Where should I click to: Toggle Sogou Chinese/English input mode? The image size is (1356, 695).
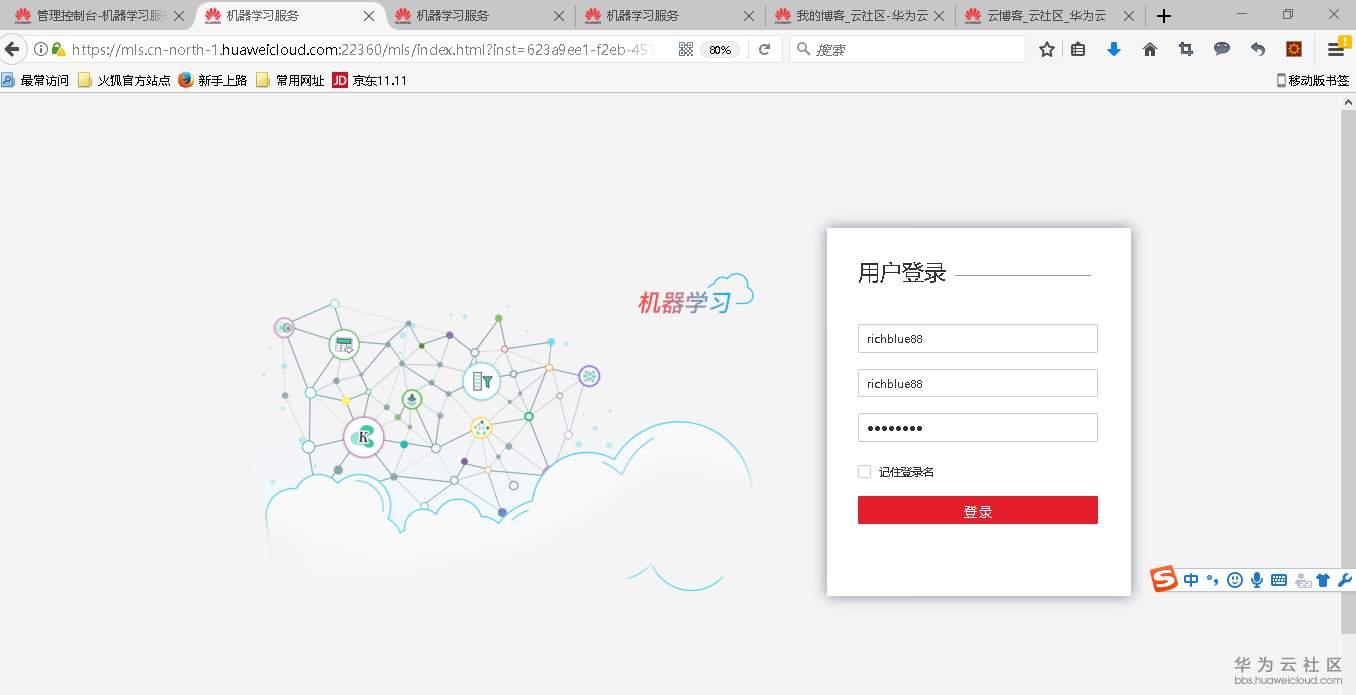1190,579
